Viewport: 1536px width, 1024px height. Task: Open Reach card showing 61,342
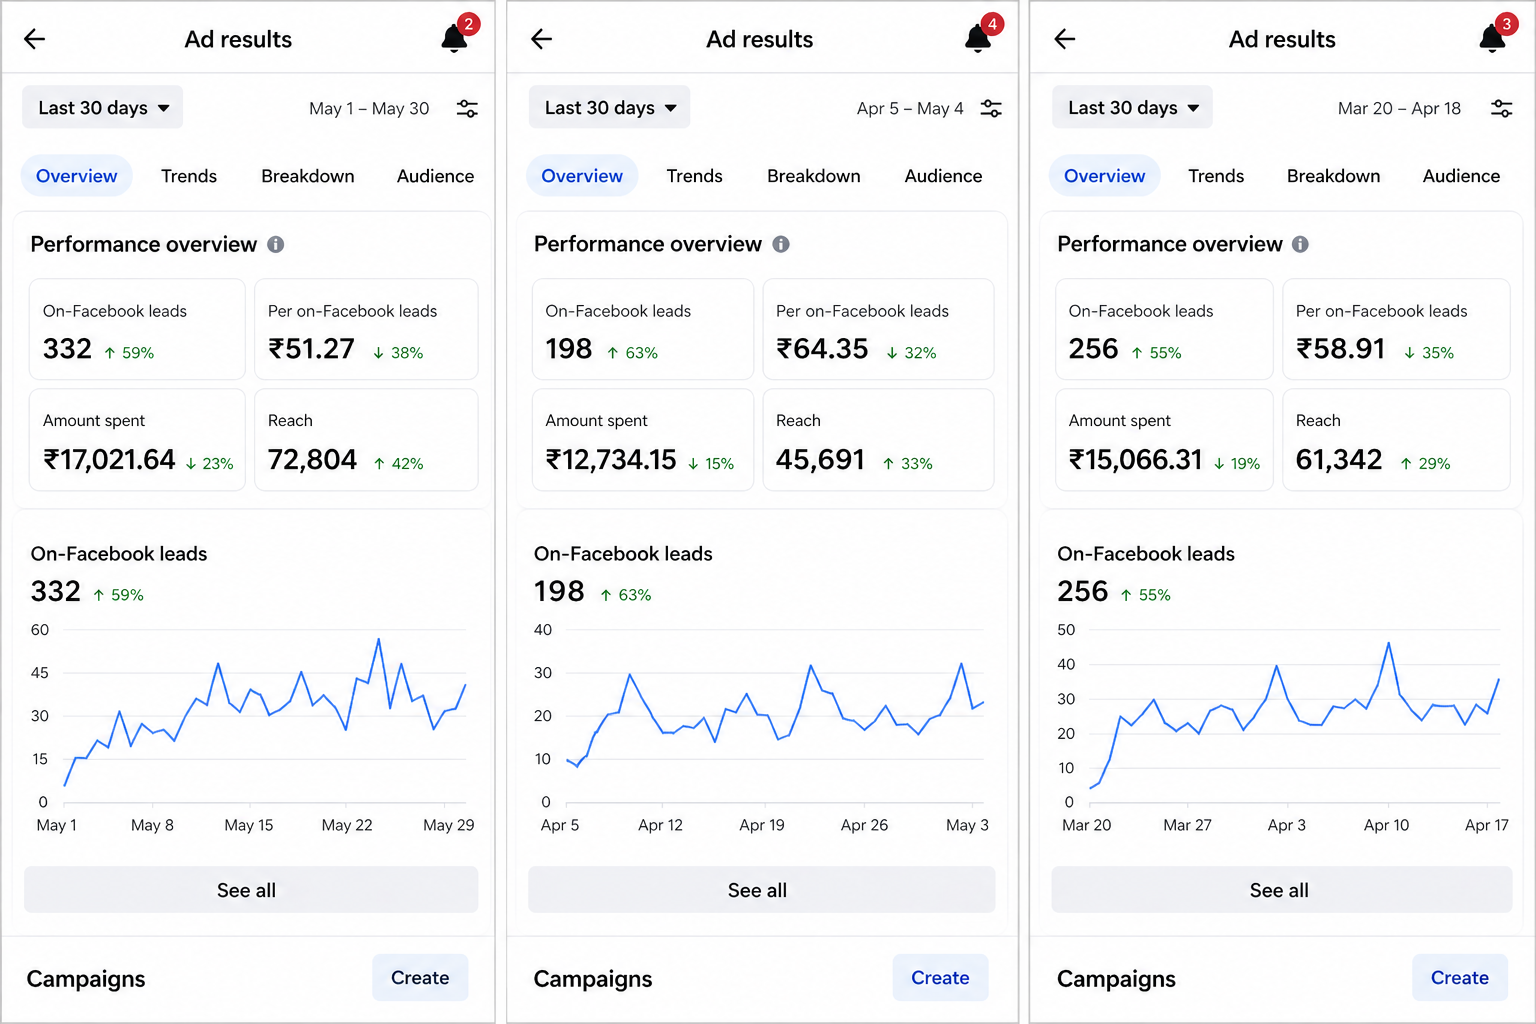tap(1396, 440)
